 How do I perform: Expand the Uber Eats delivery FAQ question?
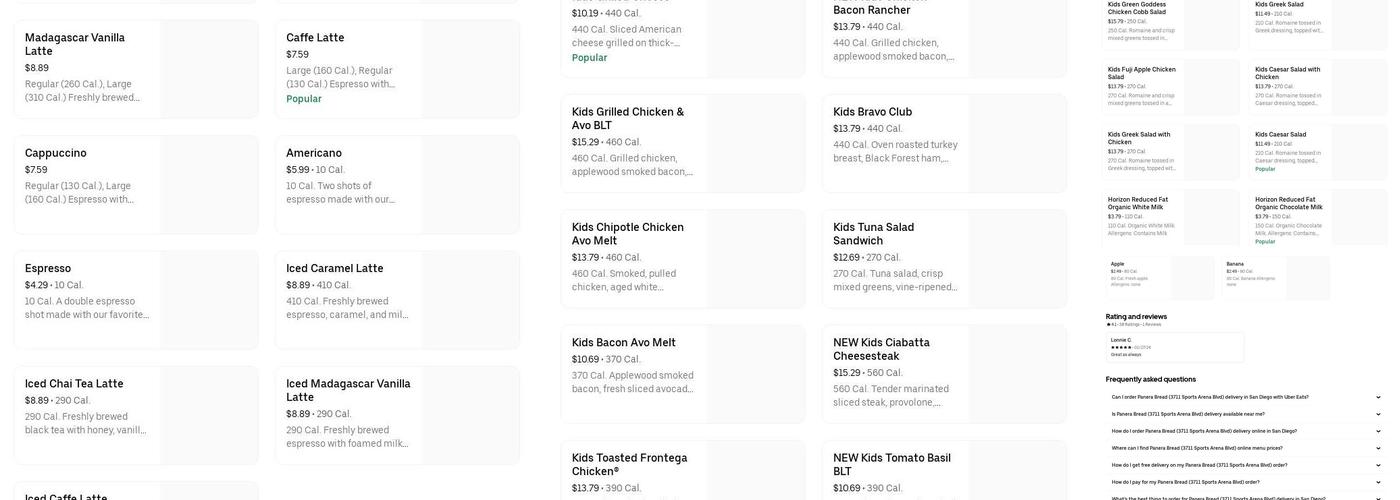pos(1378,397)
